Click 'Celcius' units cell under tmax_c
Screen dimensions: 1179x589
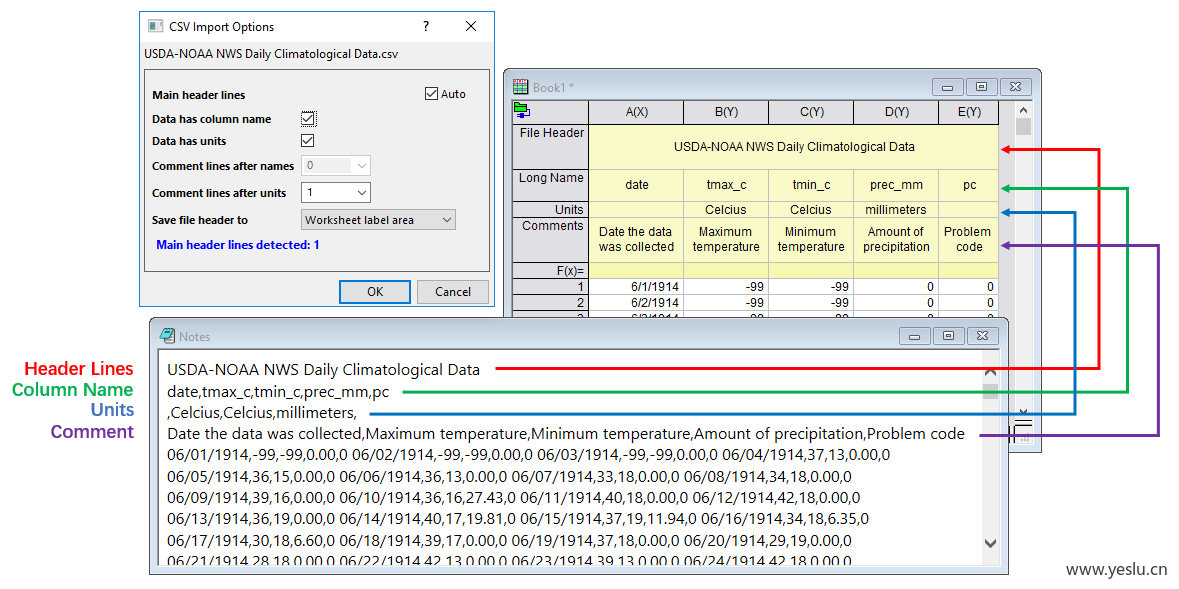point(726,209)
